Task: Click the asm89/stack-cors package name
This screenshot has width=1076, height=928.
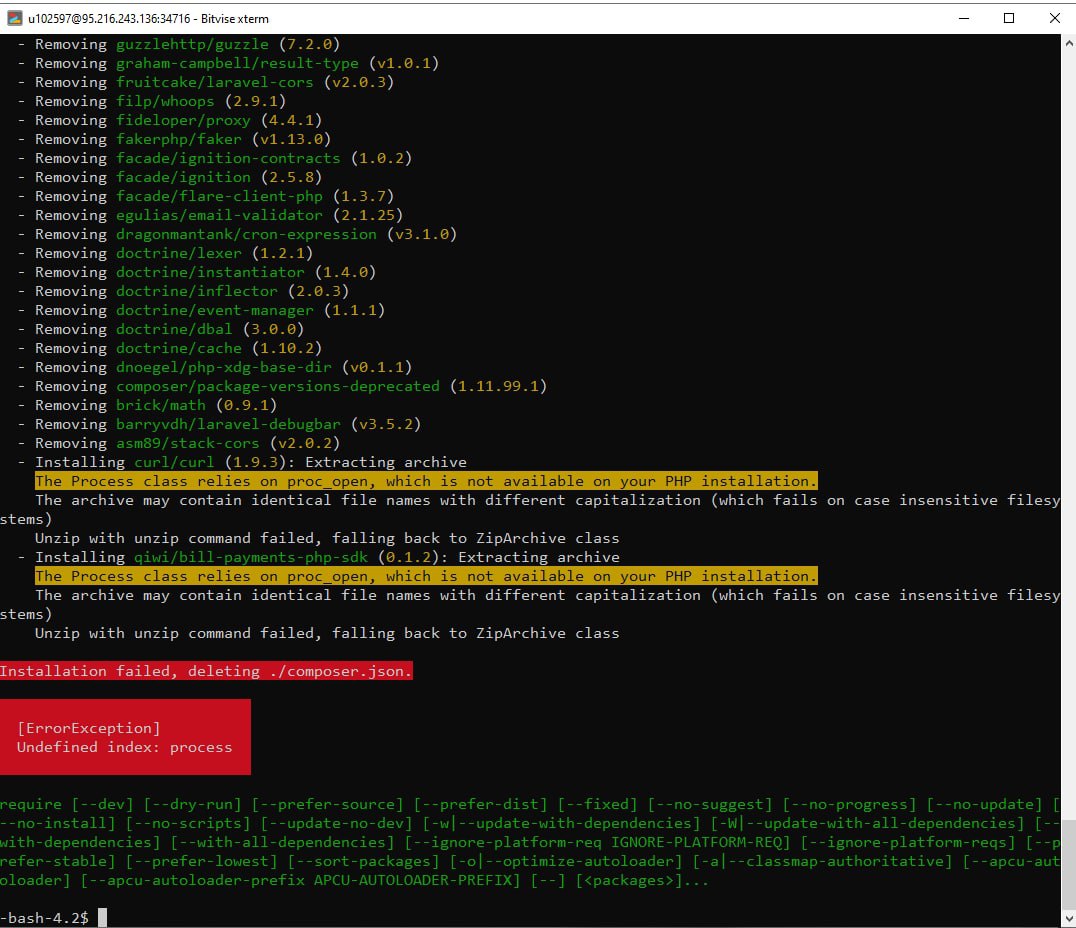Action: pos(188,443)
